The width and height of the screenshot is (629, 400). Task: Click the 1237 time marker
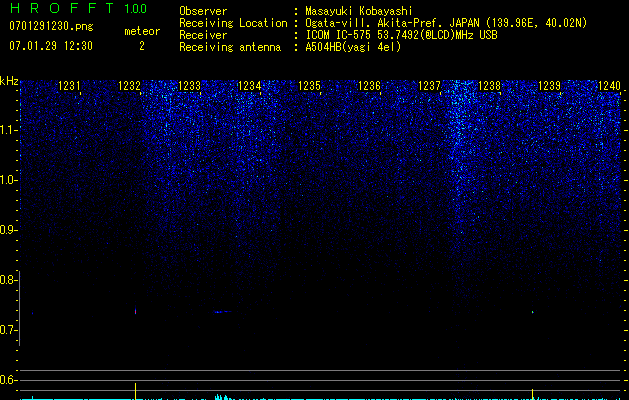click(x=430, y=86)
